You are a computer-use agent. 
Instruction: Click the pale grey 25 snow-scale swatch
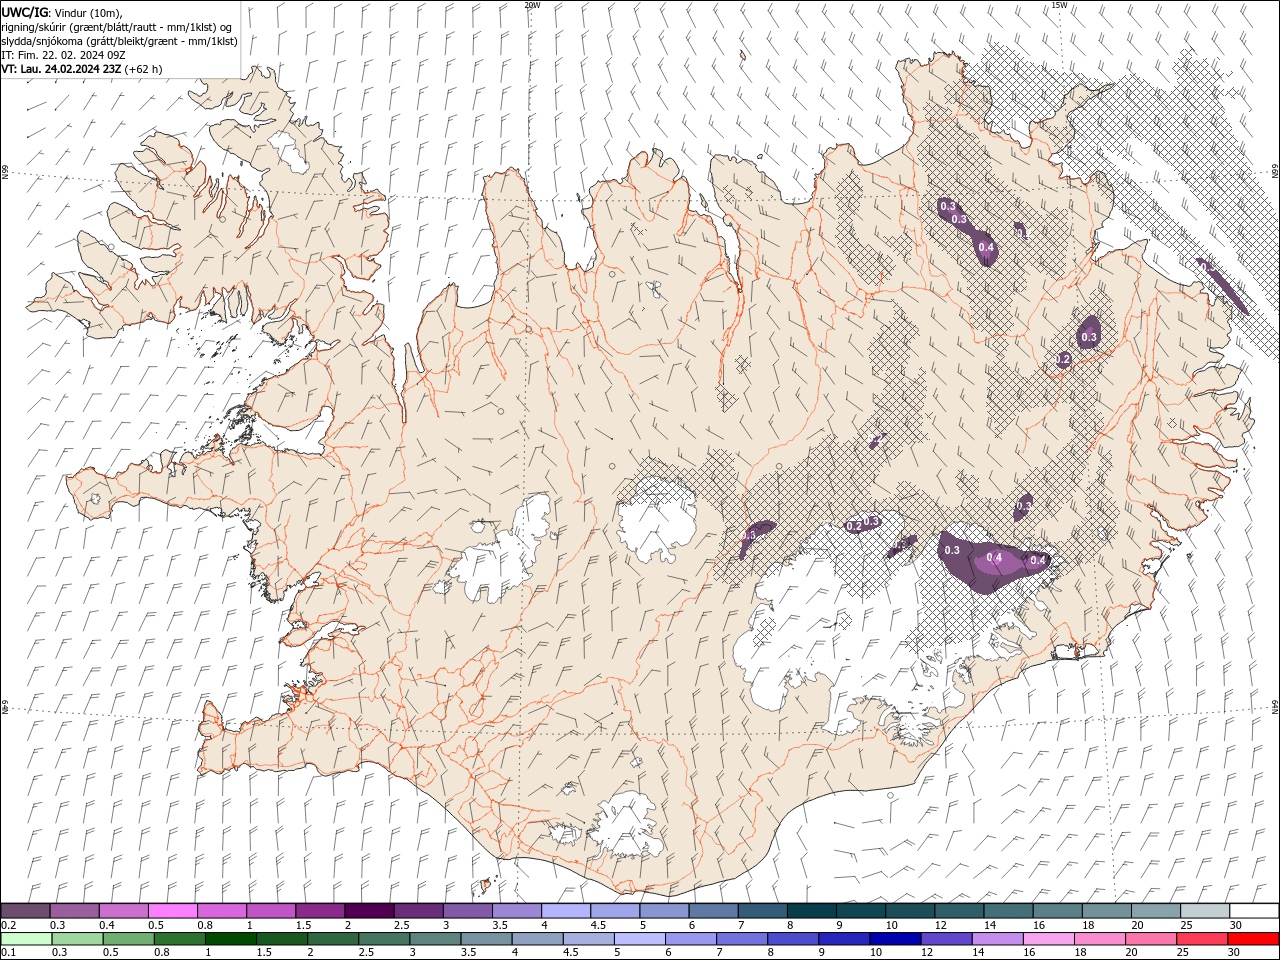tap(1205, 911)
